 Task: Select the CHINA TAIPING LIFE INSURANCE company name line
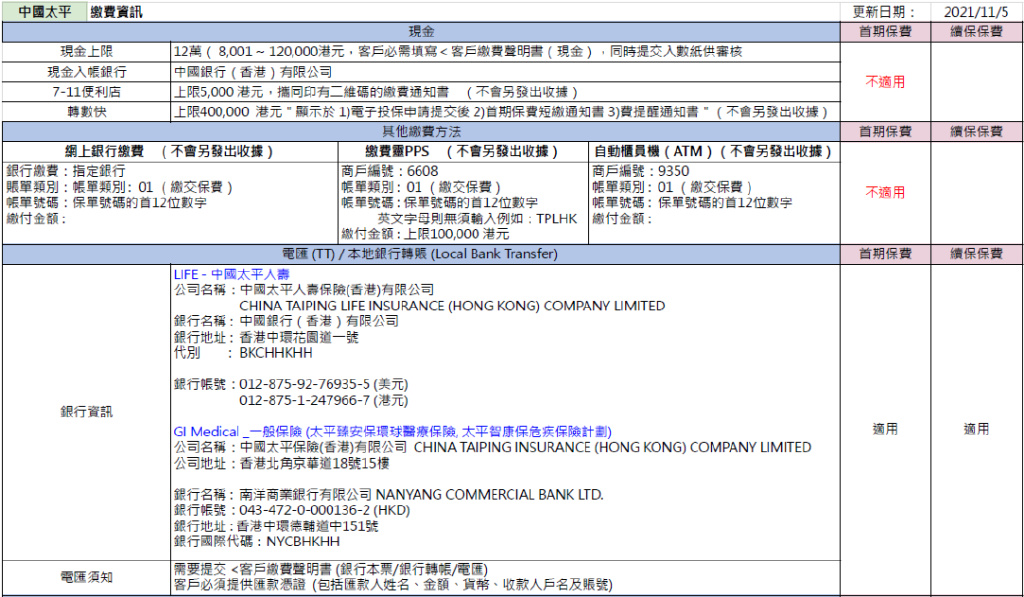[452, 306]
